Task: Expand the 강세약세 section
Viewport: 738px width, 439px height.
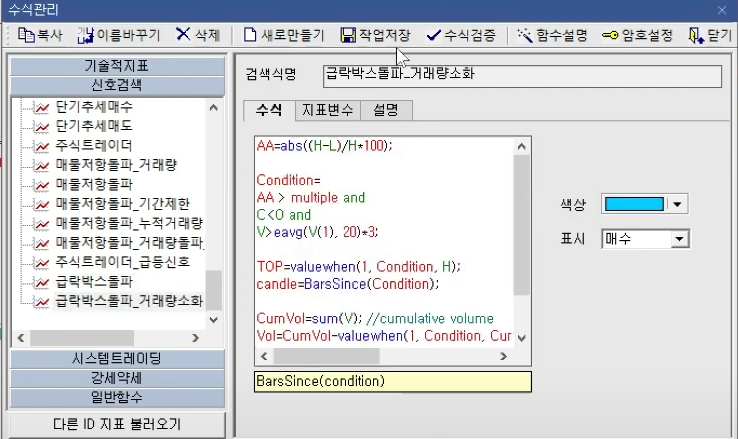Action: click(x=117, y=379)
